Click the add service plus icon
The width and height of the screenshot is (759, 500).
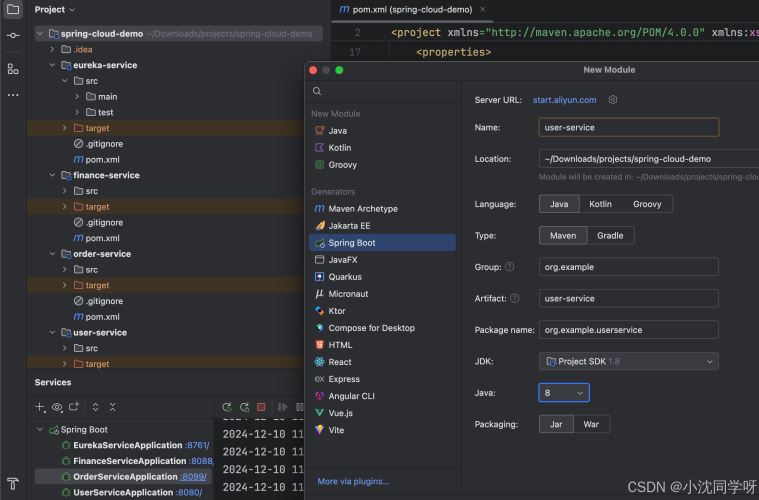(40, 407)
